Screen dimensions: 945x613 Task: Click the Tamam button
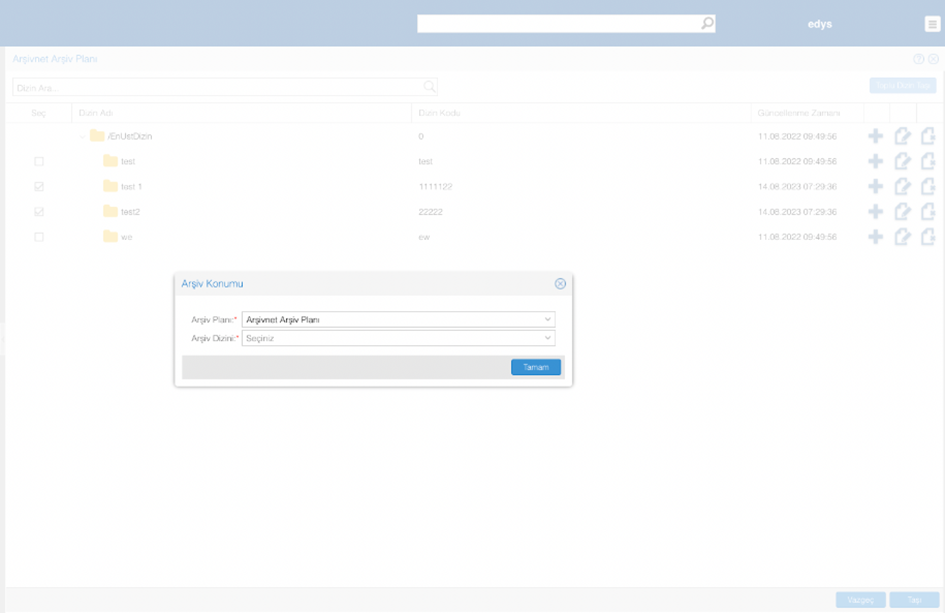click(536, 367)
